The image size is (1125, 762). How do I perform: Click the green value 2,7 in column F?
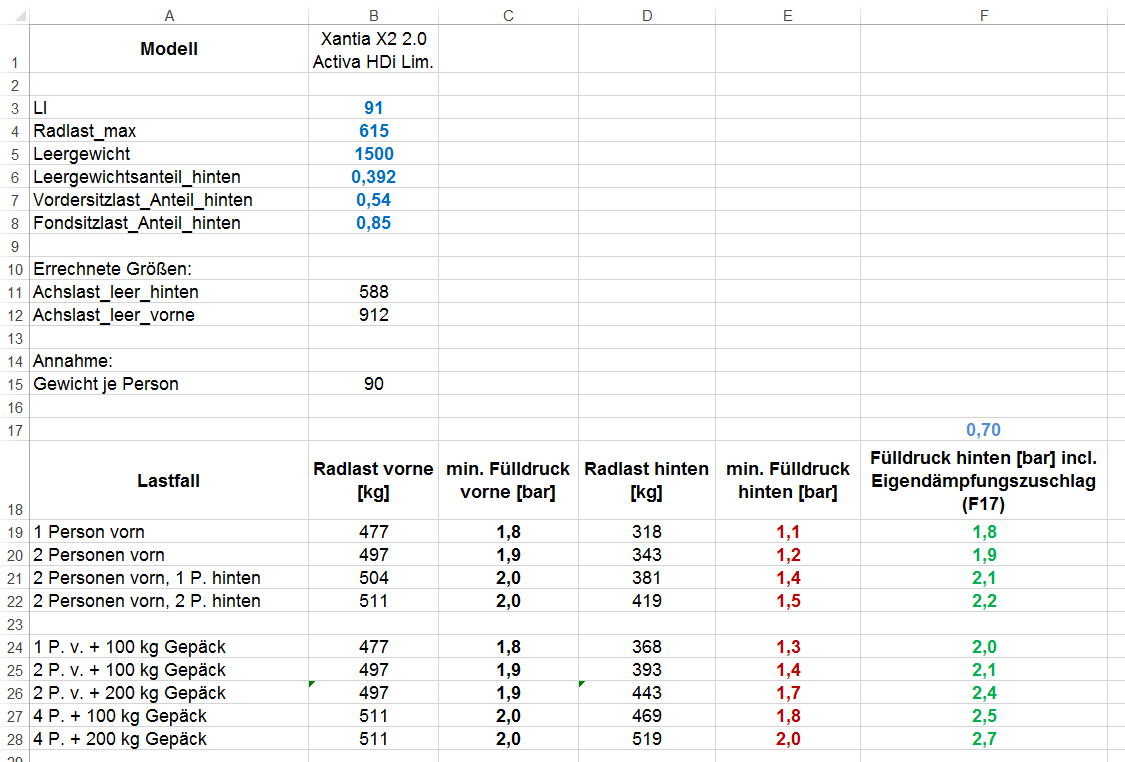coord(984,738)
